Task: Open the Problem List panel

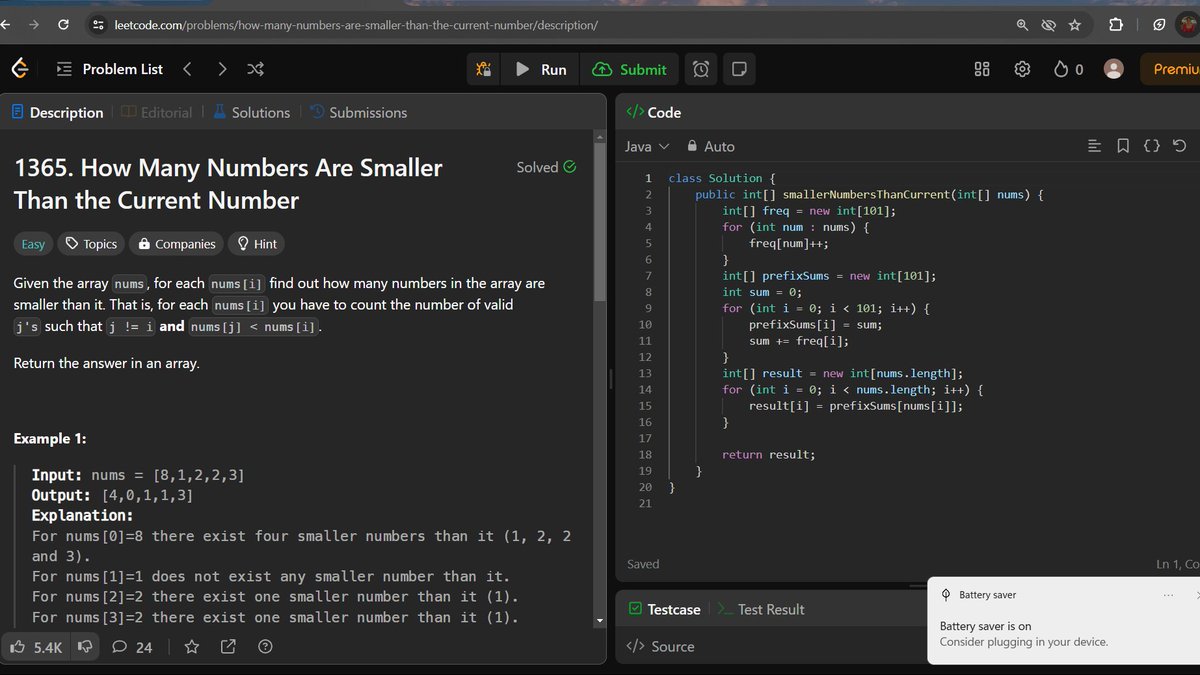Action: click(110, 69)
